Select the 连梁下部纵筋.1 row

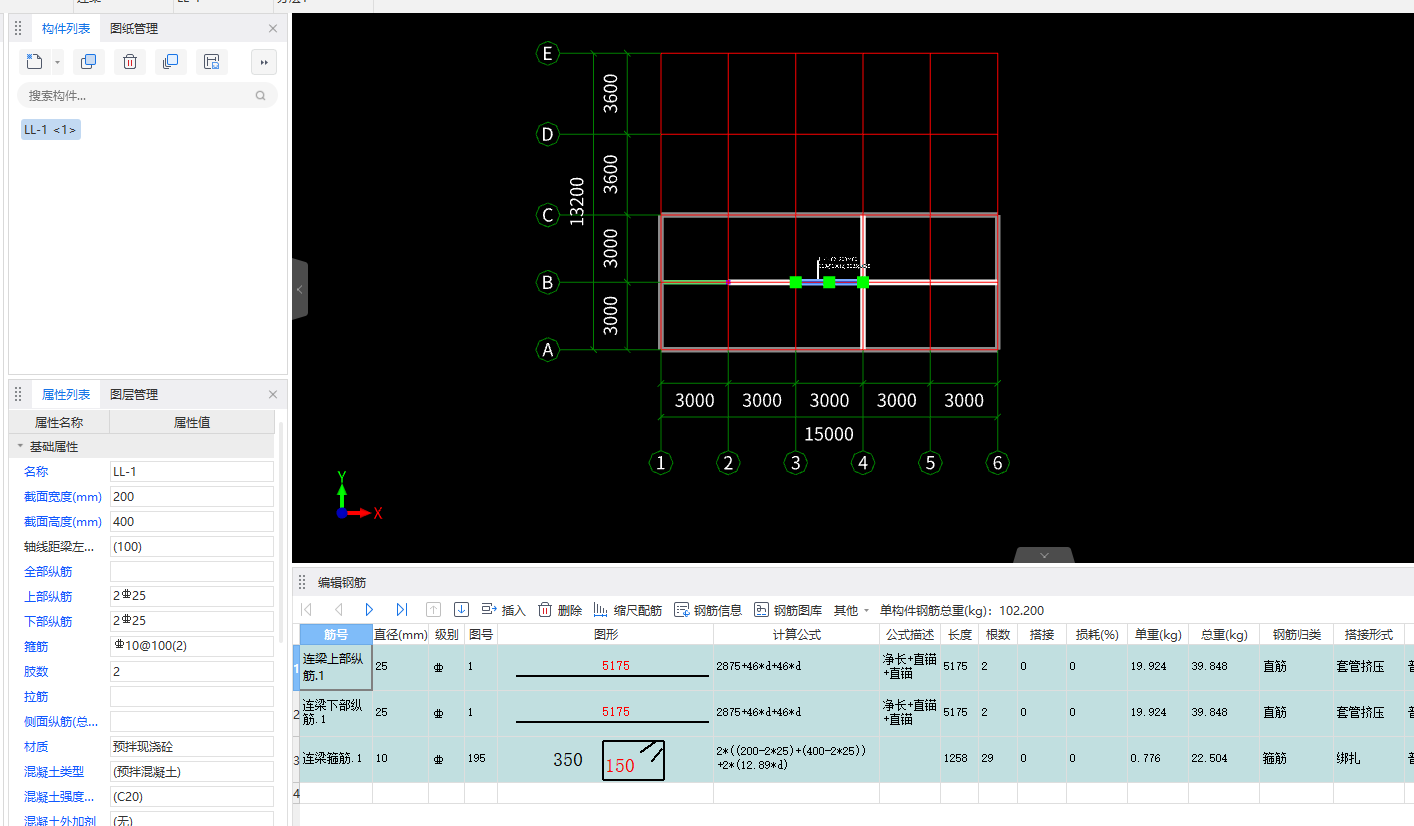tap(336, 713)
